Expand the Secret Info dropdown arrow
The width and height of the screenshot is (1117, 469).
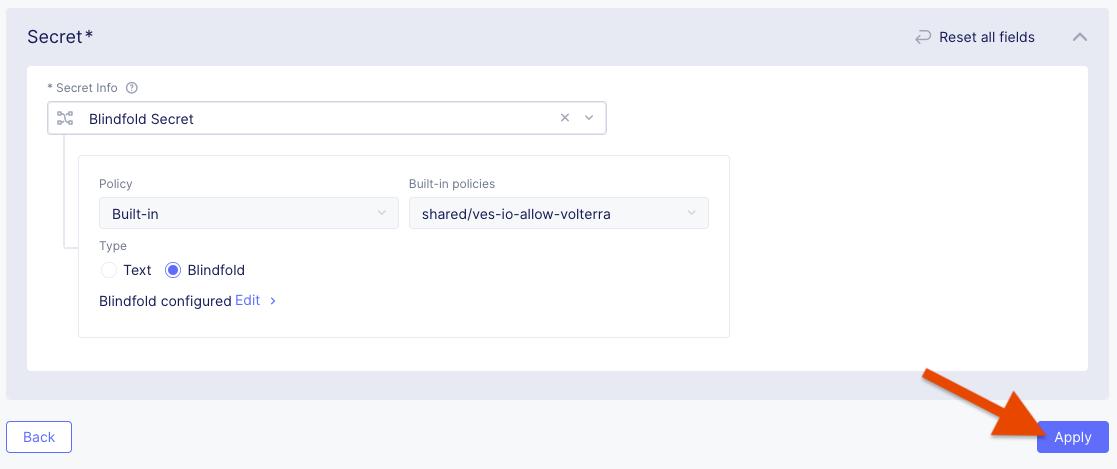[x=589, y=118]
